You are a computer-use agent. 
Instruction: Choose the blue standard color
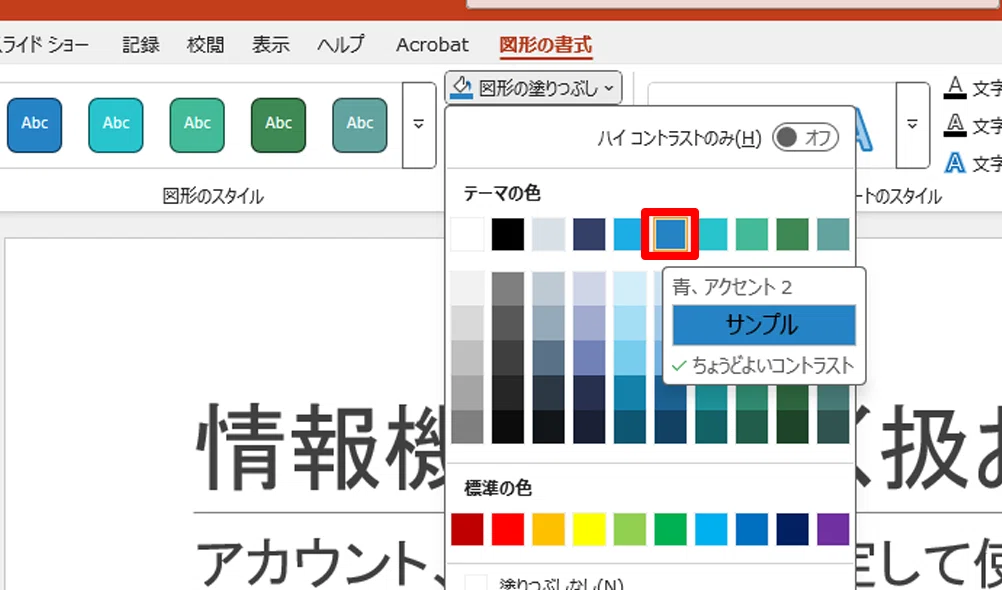(x=752, y=529)
